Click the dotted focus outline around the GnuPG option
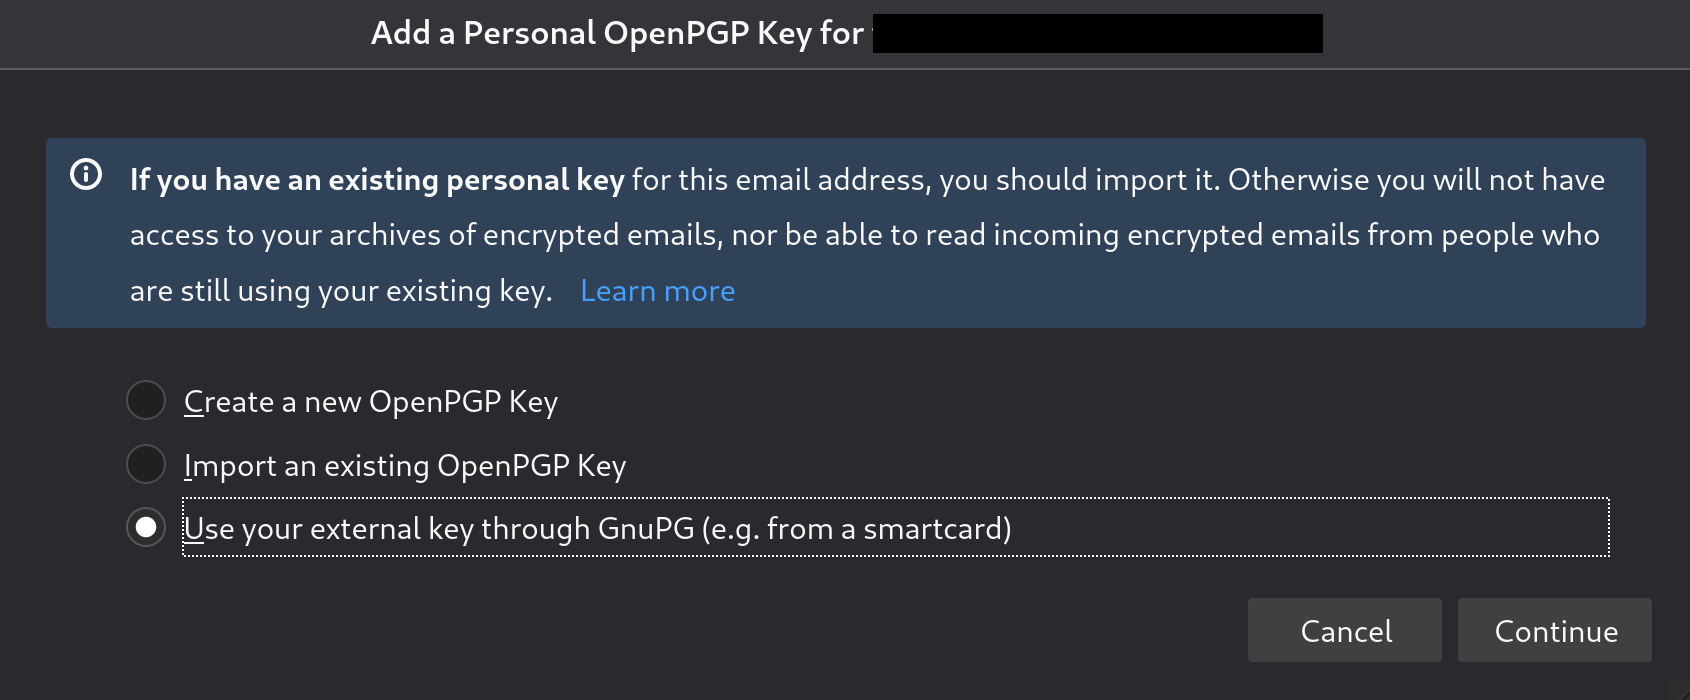Screen dimensions: 1690x700 [1400, 528]
